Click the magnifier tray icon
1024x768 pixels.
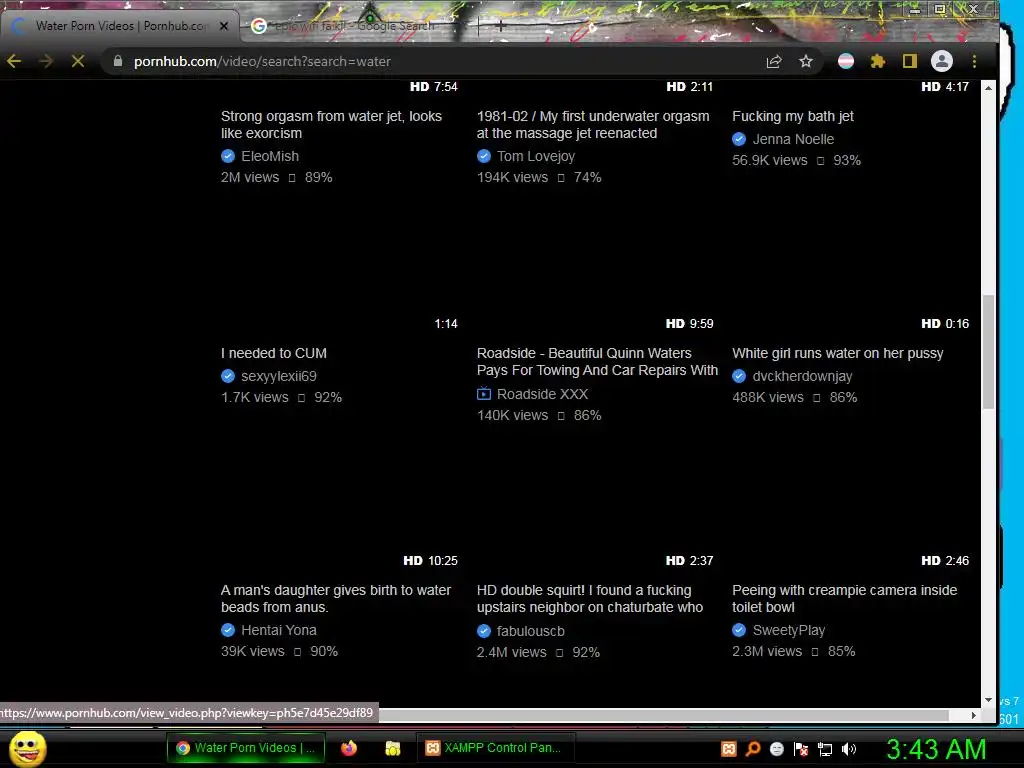(x=753, y=749)
